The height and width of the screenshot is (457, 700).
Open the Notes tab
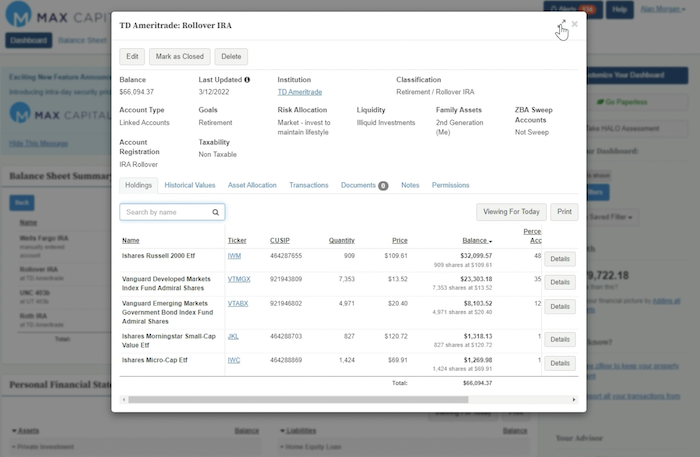(410, 185)
